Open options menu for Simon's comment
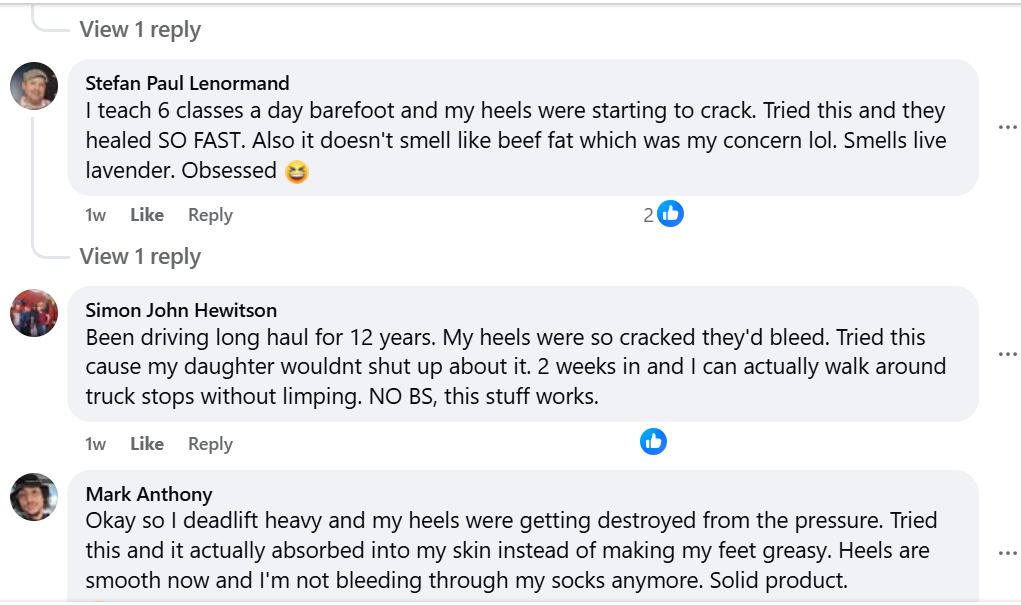This screenshot has width=1021, height=605. [1007, 354]
